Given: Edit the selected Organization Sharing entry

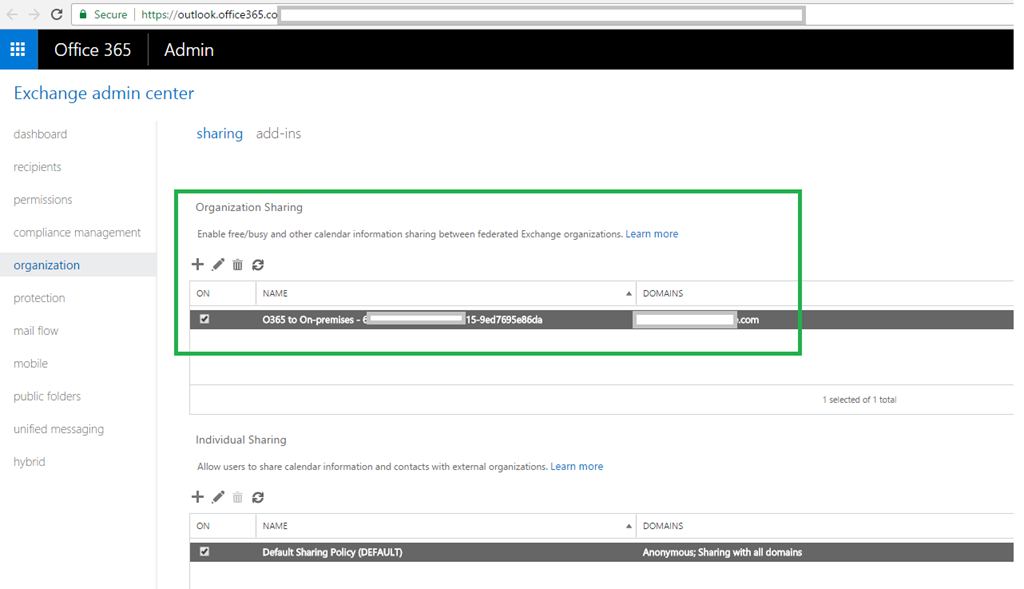Looking at the screenshot, I should 218,264.
